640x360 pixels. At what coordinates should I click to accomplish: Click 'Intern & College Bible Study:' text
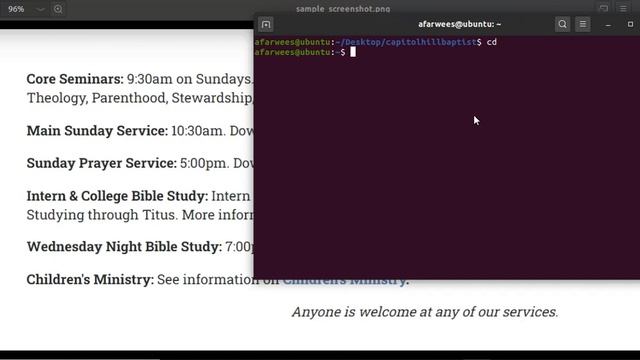117,196
